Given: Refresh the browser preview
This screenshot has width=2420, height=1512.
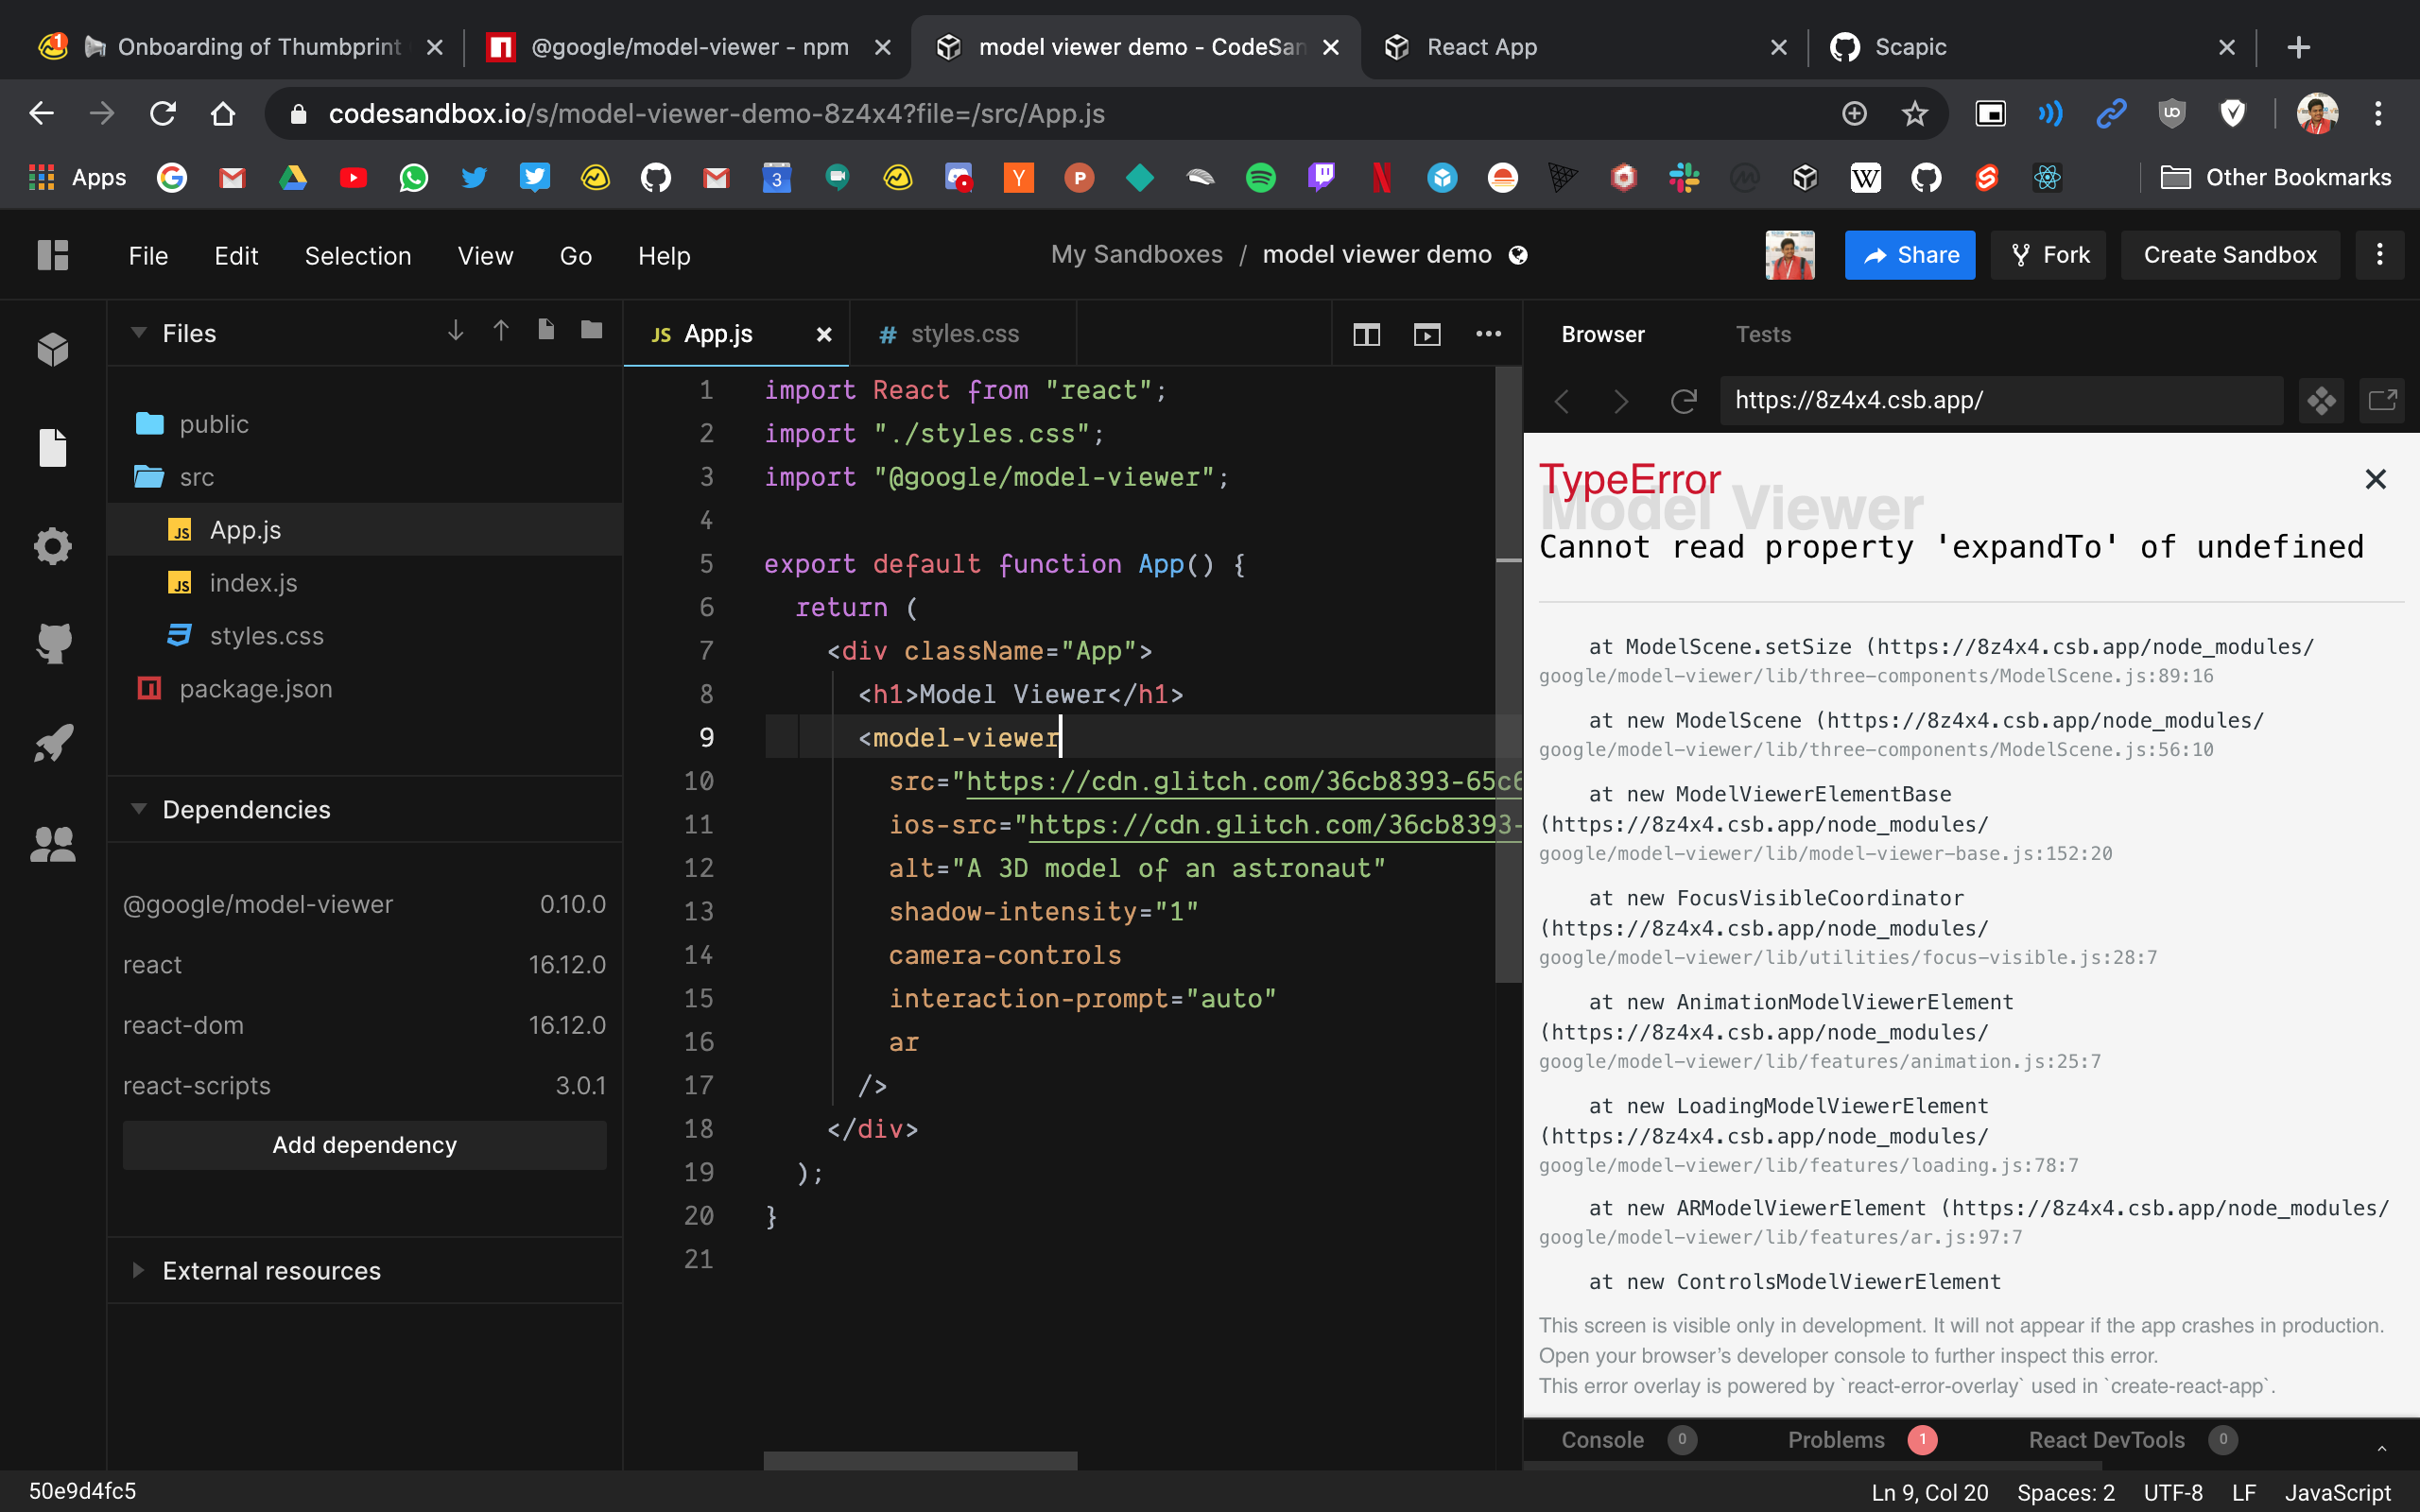Looking at the screenshot, I should coord(1684,400).
